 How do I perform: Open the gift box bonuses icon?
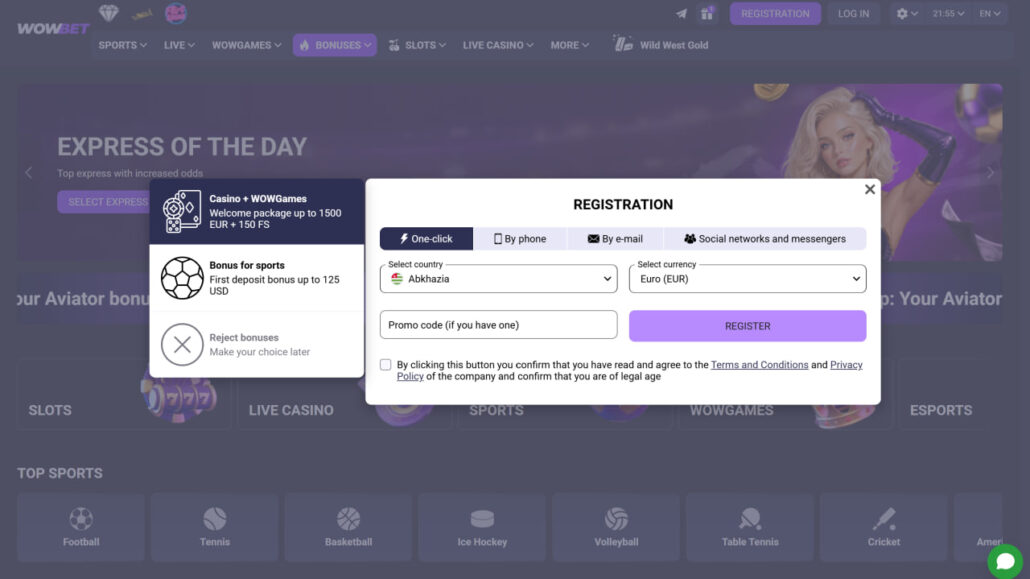[x=707, y=13]
